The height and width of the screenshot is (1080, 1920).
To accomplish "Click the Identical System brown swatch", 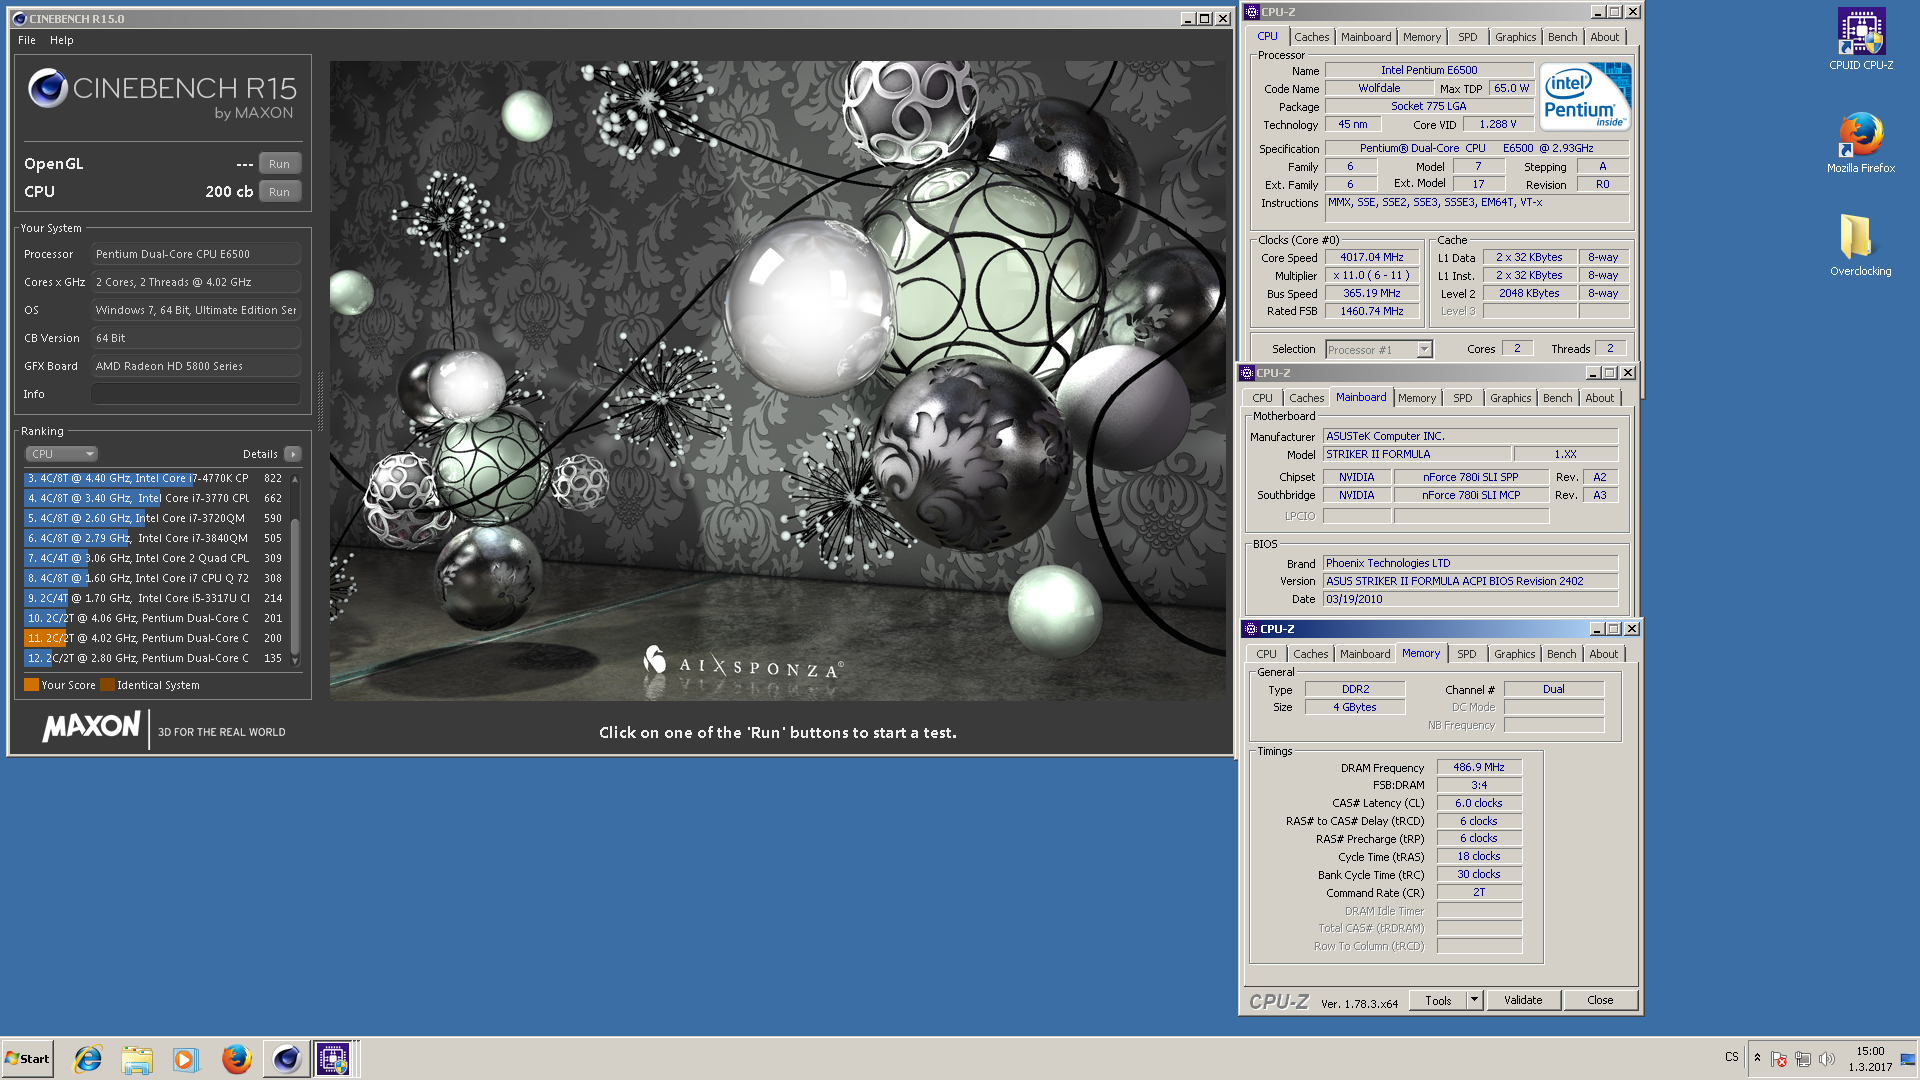I will point(107,685).
